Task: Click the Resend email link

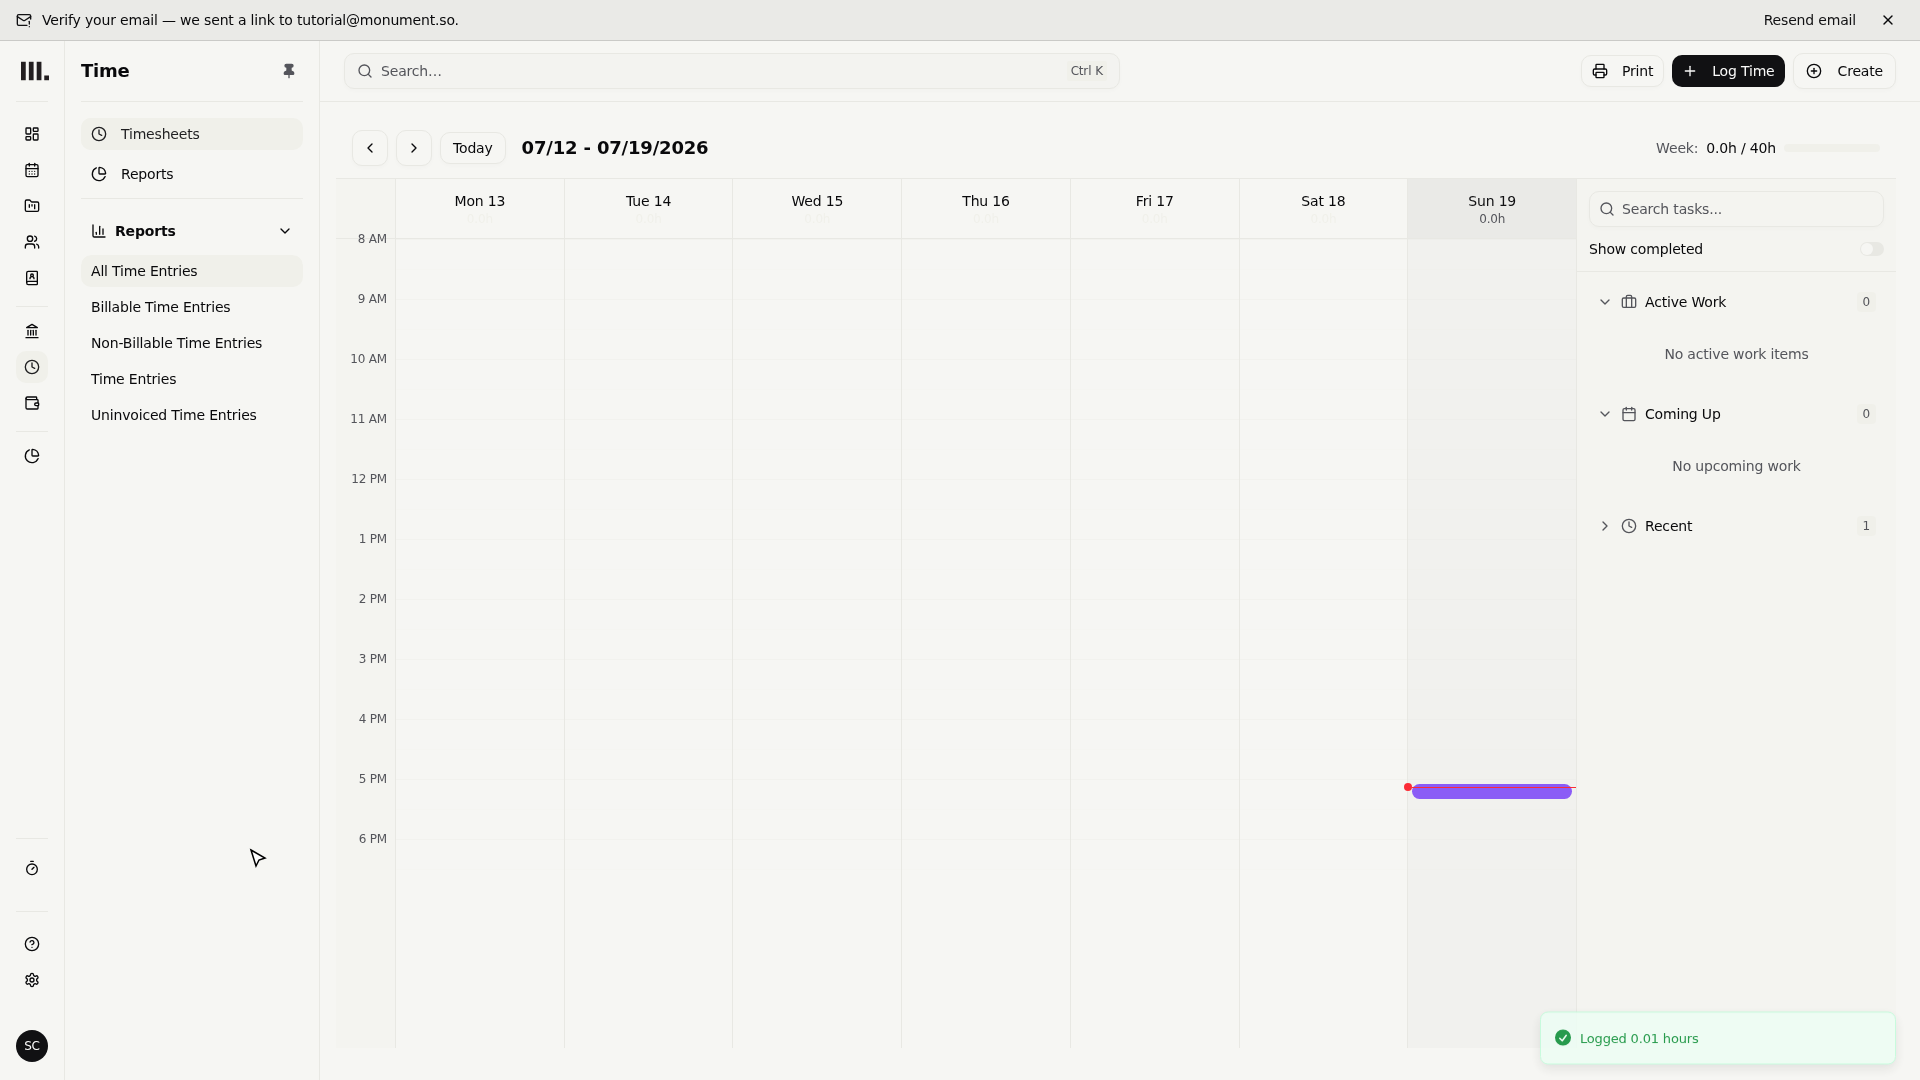Action: (1809, 20)
